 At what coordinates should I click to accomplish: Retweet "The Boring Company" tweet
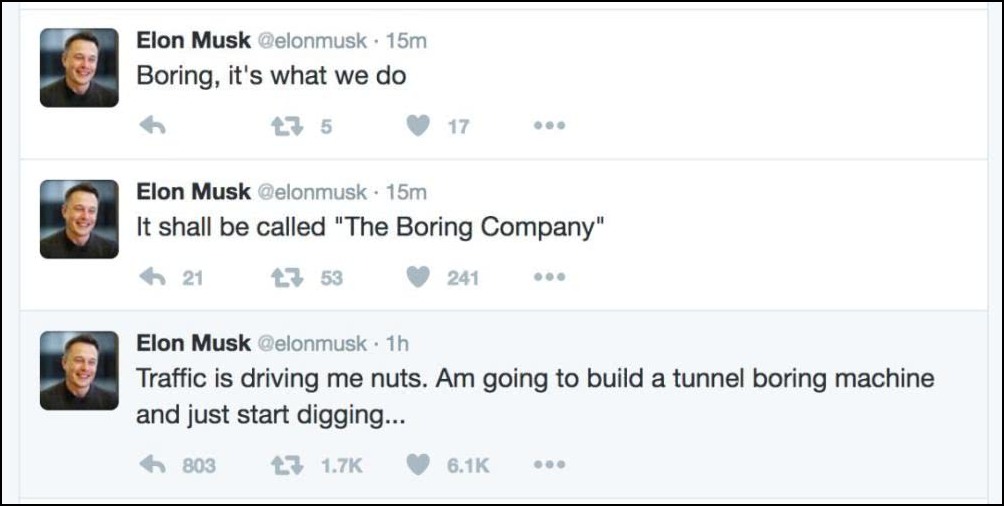(x=284, y=277)
